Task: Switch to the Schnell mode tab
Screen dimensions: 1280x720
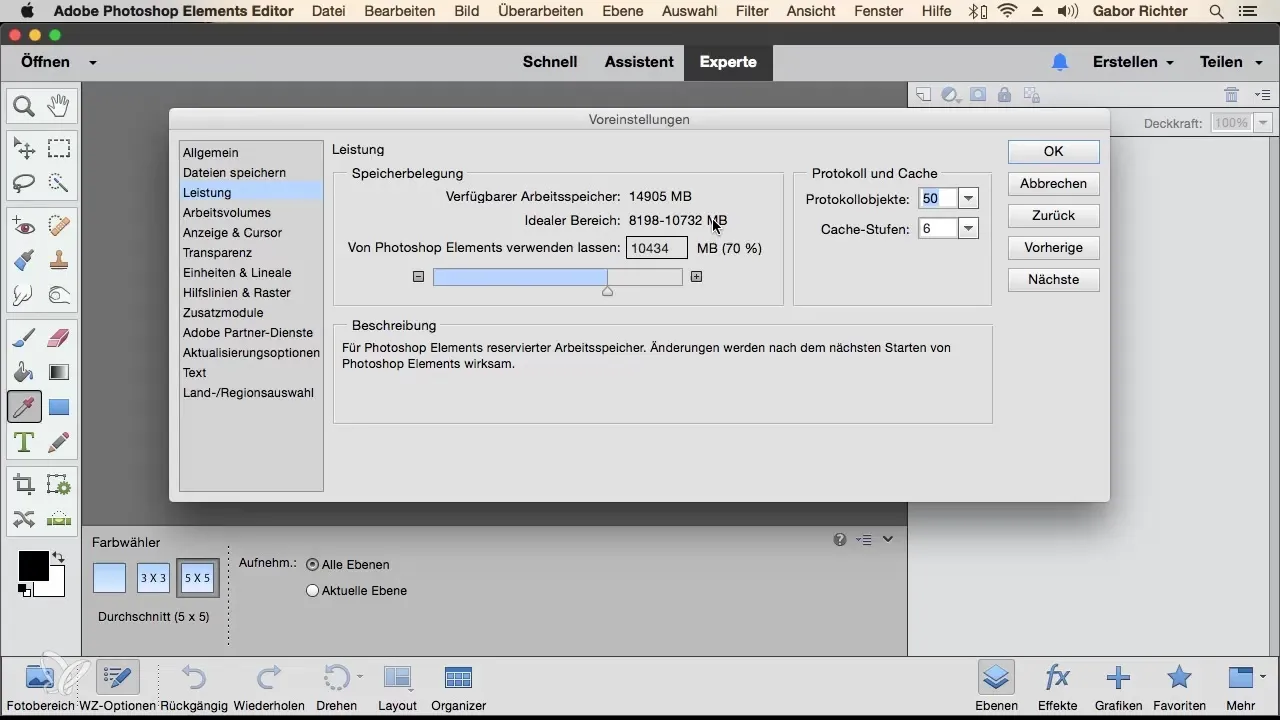Action: 550,62
